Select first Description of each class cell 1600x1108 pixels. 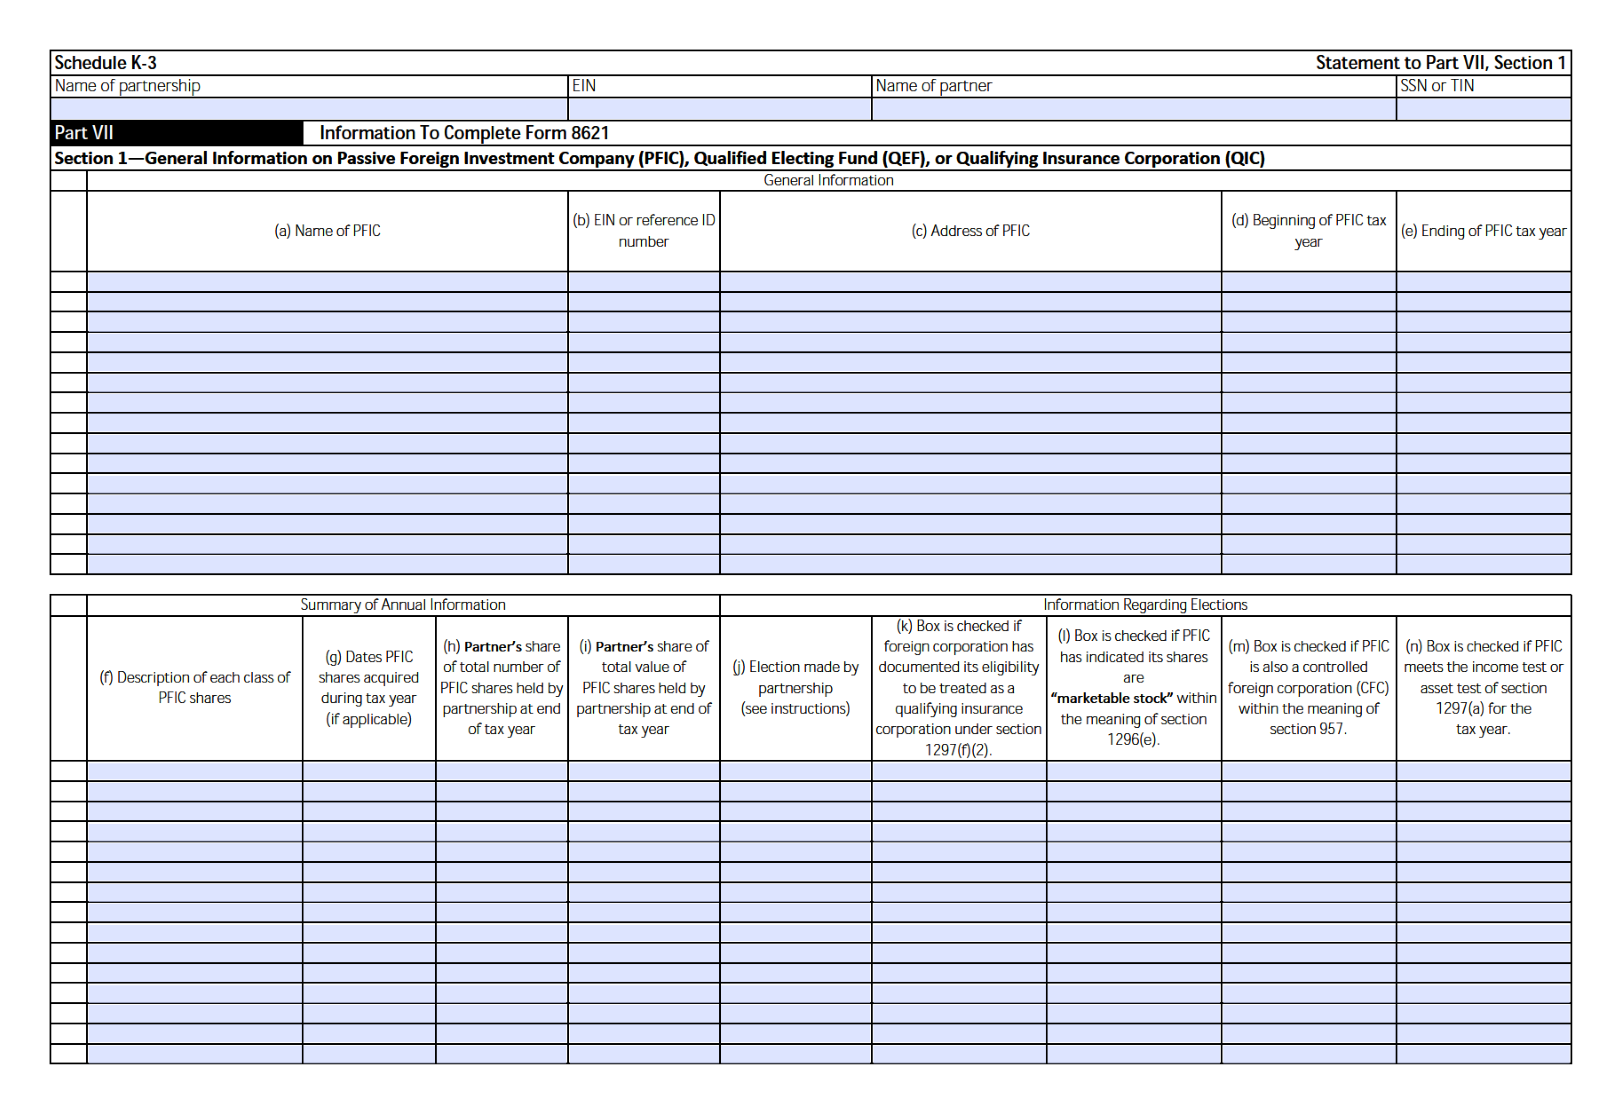[x=195, y=771]
